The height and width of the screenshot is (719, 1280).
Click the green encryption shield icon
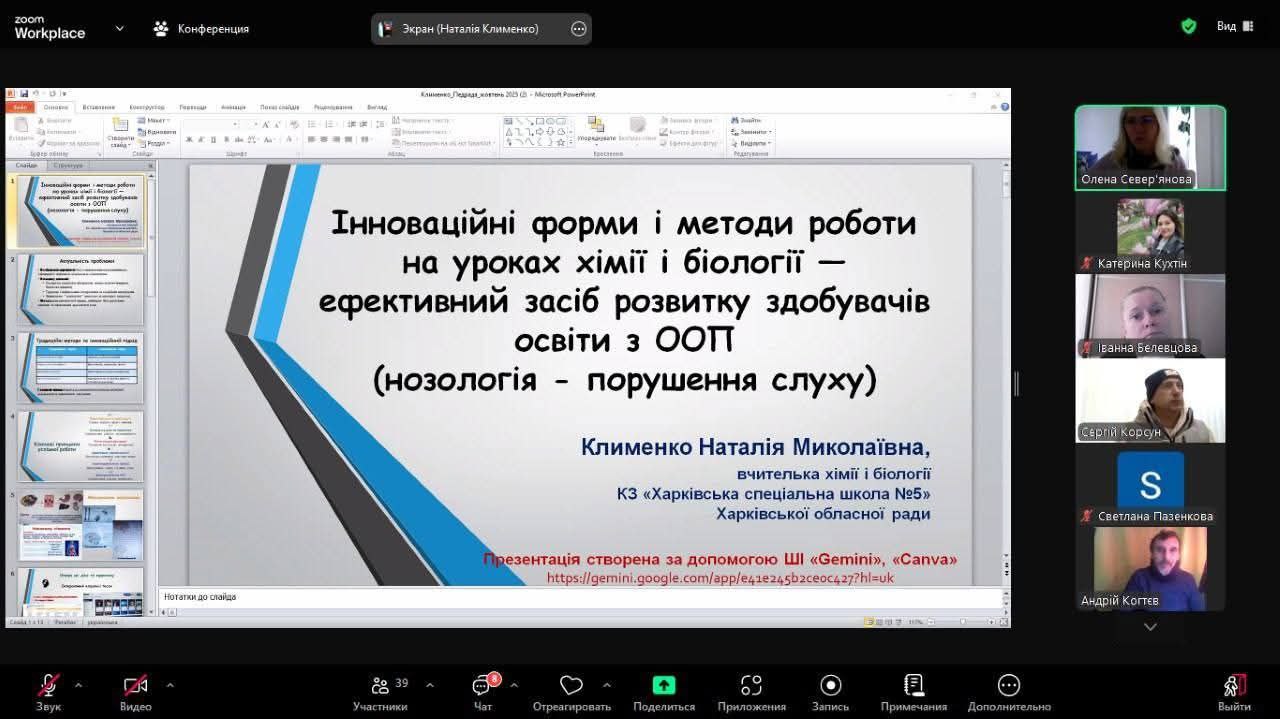(x=1188, y=27)
